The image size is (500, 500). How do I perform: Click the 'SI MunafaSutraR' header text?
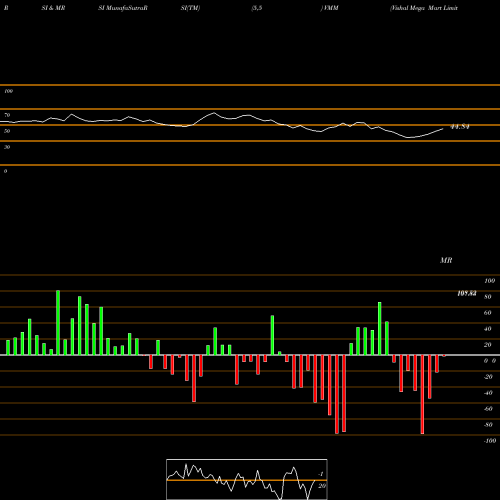pos(123,8)
